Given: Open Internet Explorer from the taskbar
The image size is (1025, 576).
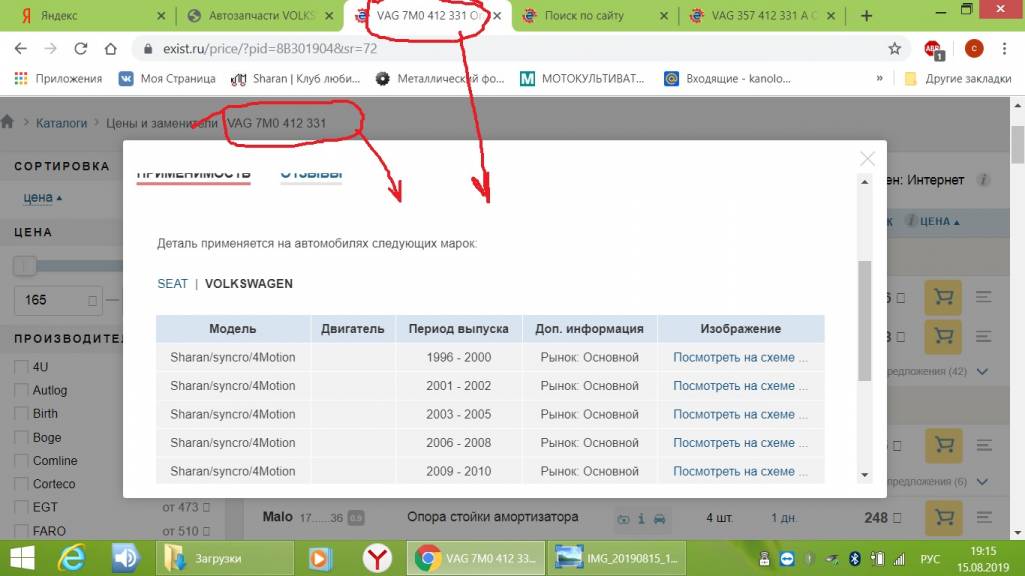Looking at the screenshot, I should click(x=72, y=558).
